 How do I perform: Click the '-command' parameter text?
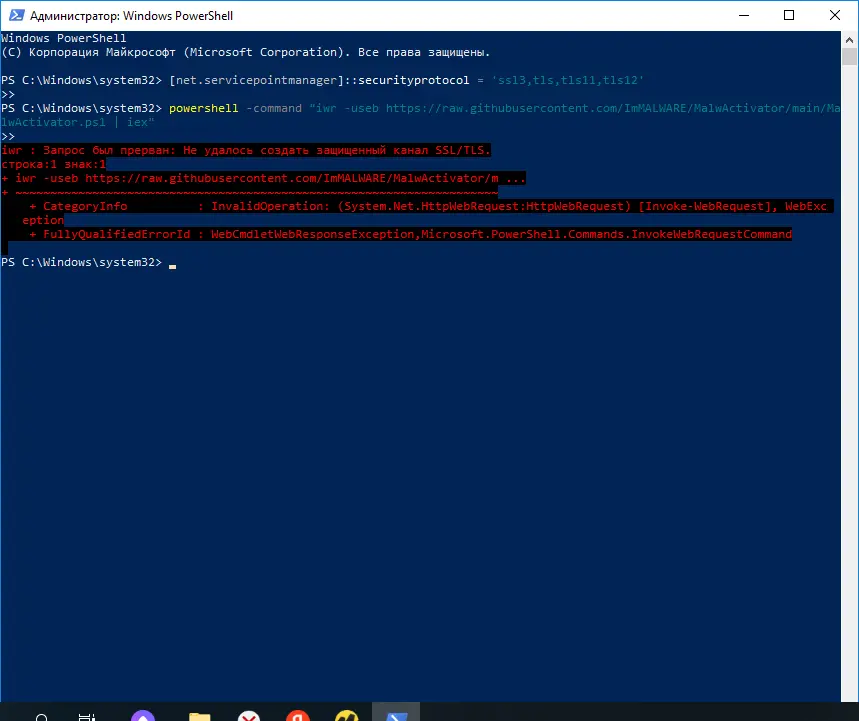pyautogui.click(x=273, y=108)
